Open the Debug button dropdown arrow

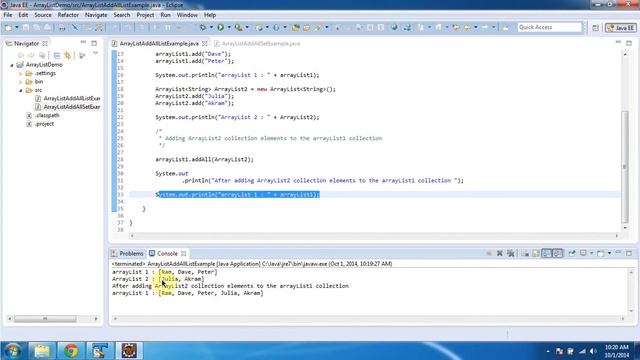click(x=211, y=27)
